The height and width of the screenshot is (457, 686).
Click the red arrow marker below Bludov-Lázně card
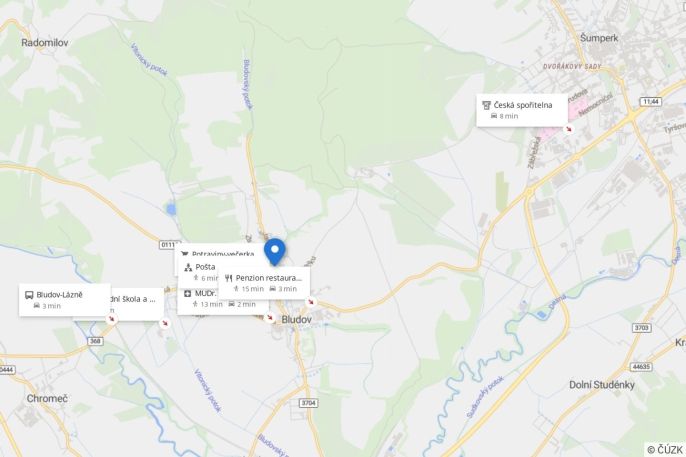[x=112, y=319]
